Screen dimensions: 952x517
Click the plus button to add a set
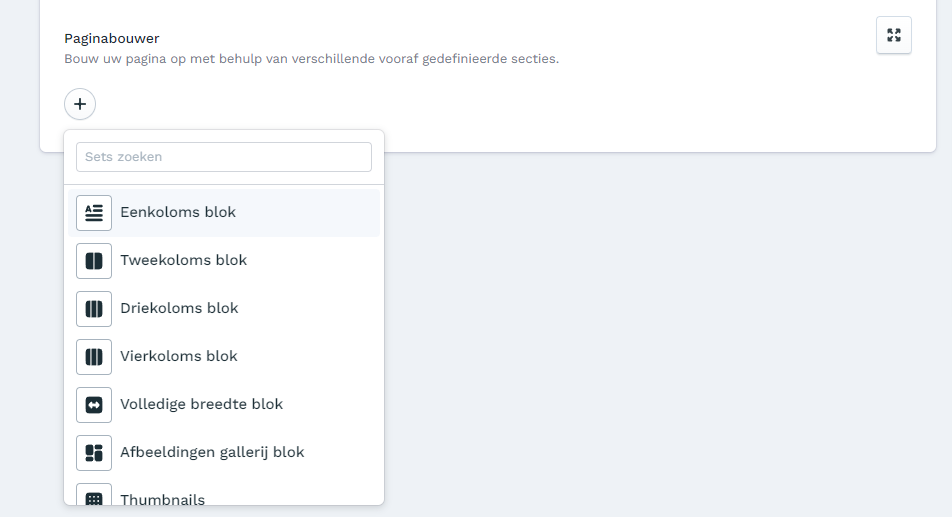tap(80, 104)
